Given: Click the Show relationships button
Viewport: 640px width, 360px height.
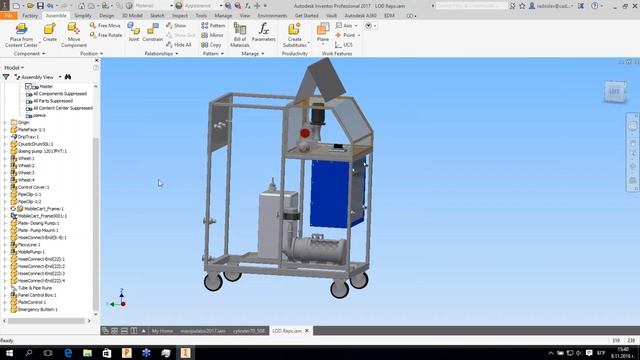Looking at the screenshot, I should point(176,25).
